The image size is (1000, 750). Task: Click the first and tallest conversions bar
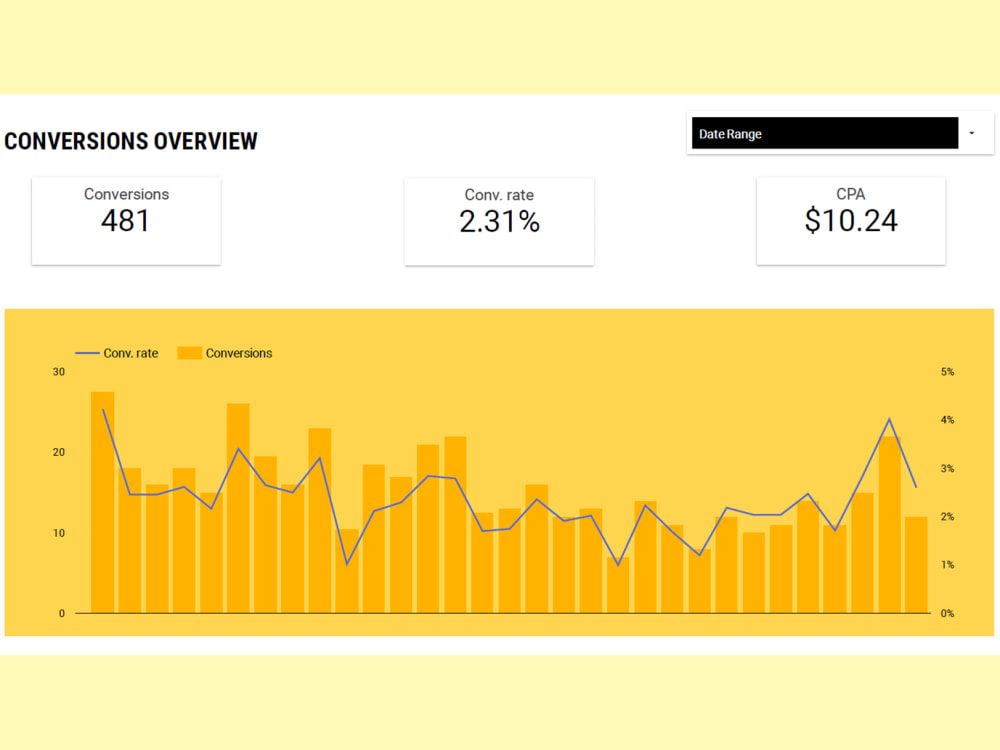(103, 503)
